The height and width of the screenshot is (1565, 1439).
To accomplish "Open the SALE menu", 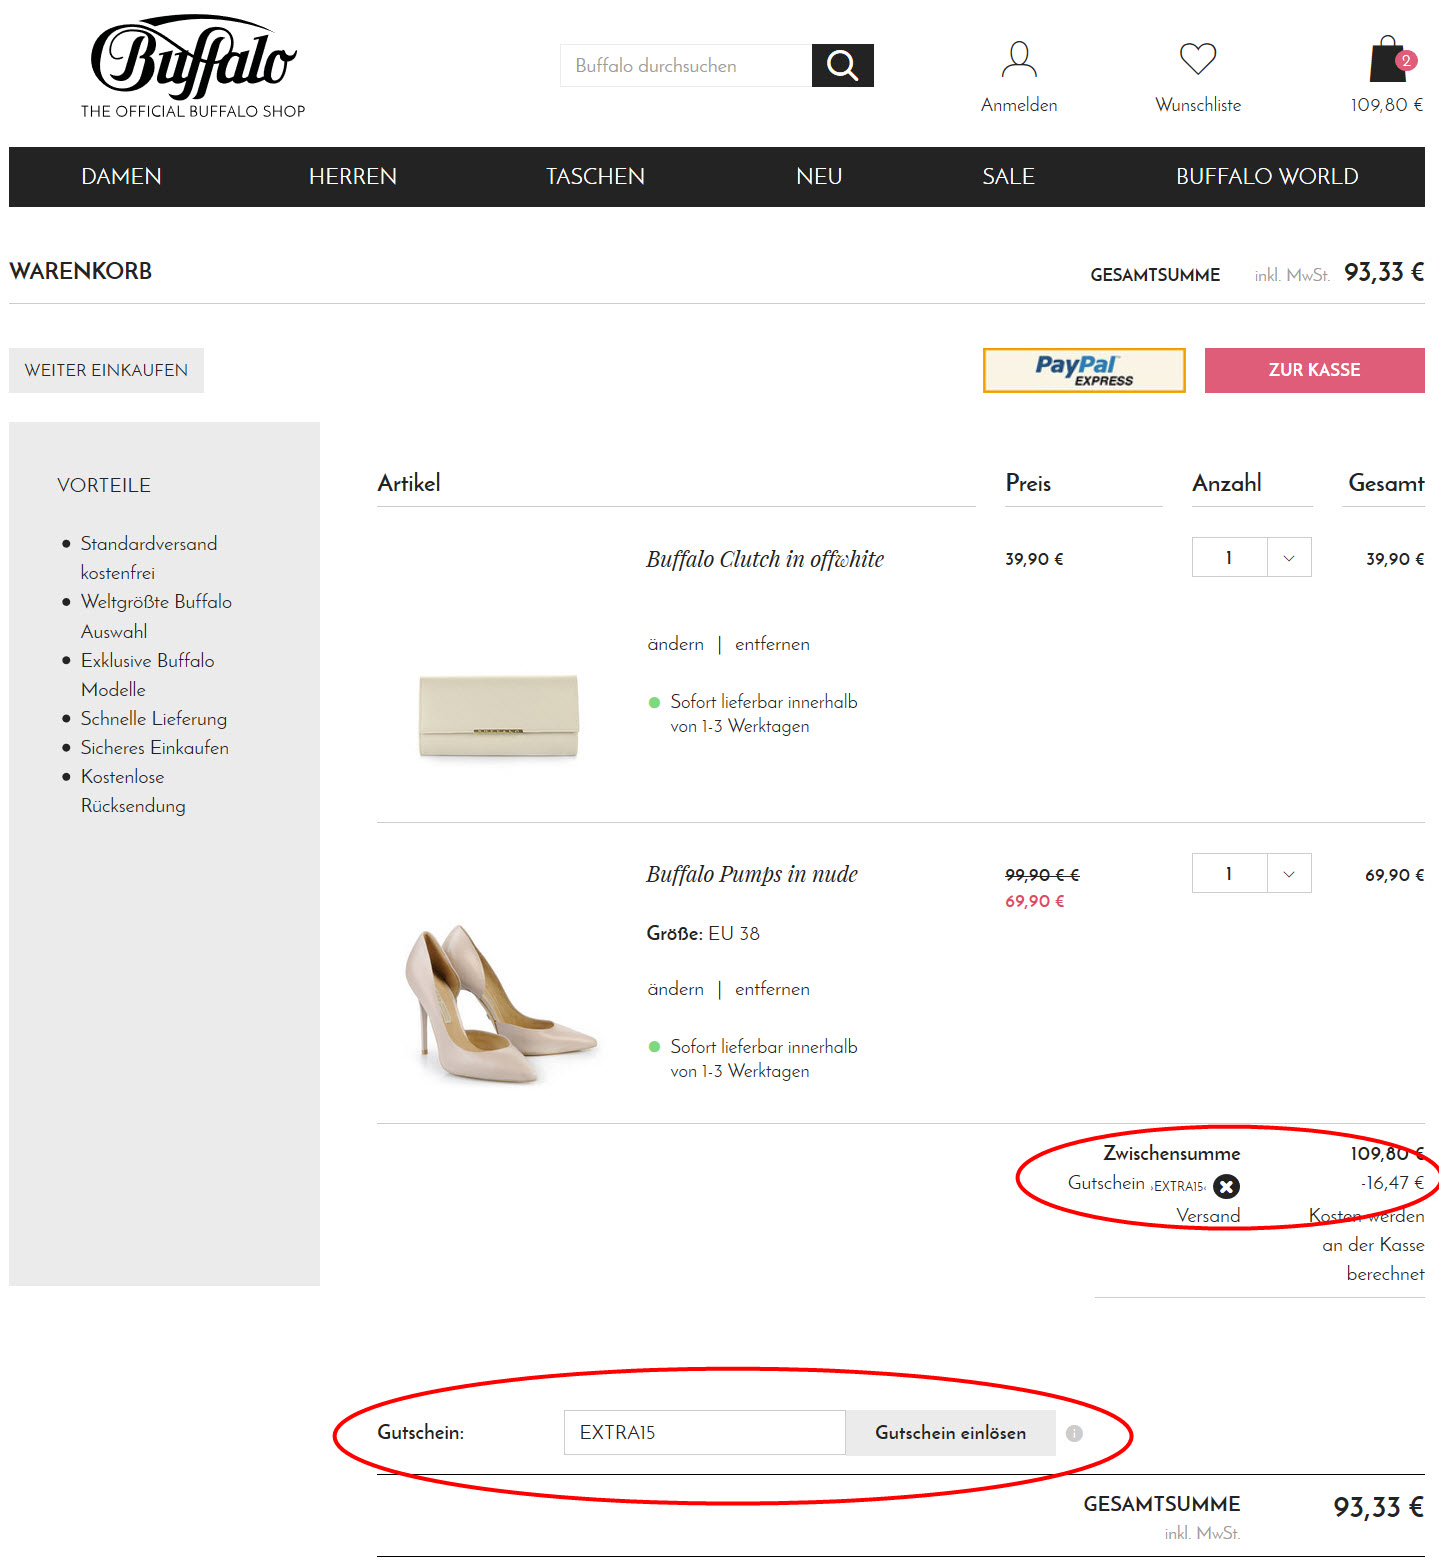I will click(x=1008, y=176).
